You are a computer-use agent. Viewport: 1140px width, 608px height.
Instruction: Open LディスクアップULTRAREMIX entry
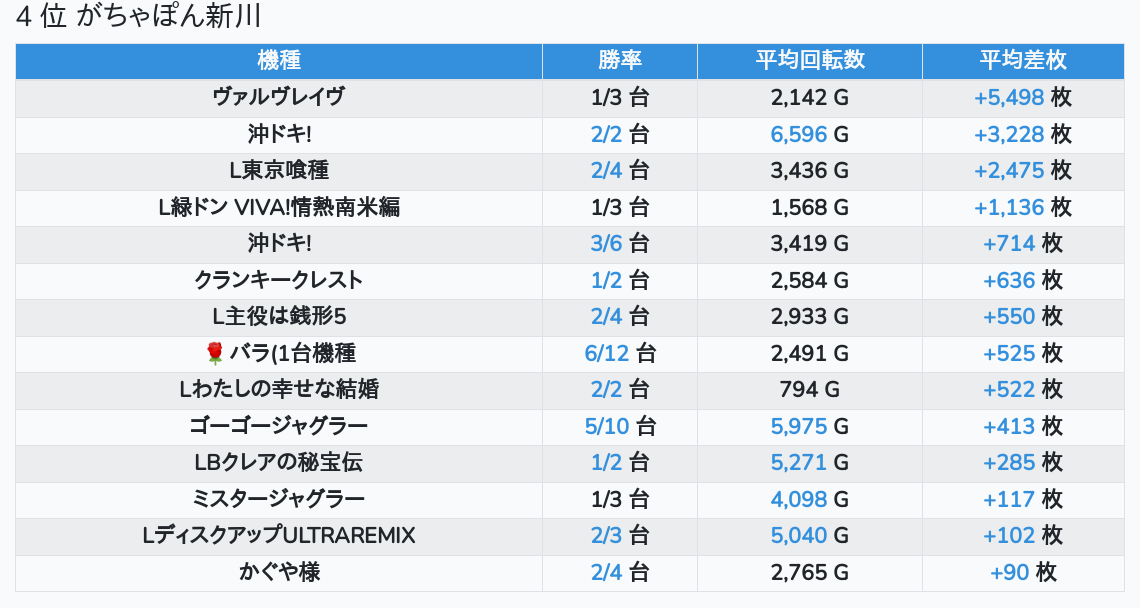tap(279, 536)
